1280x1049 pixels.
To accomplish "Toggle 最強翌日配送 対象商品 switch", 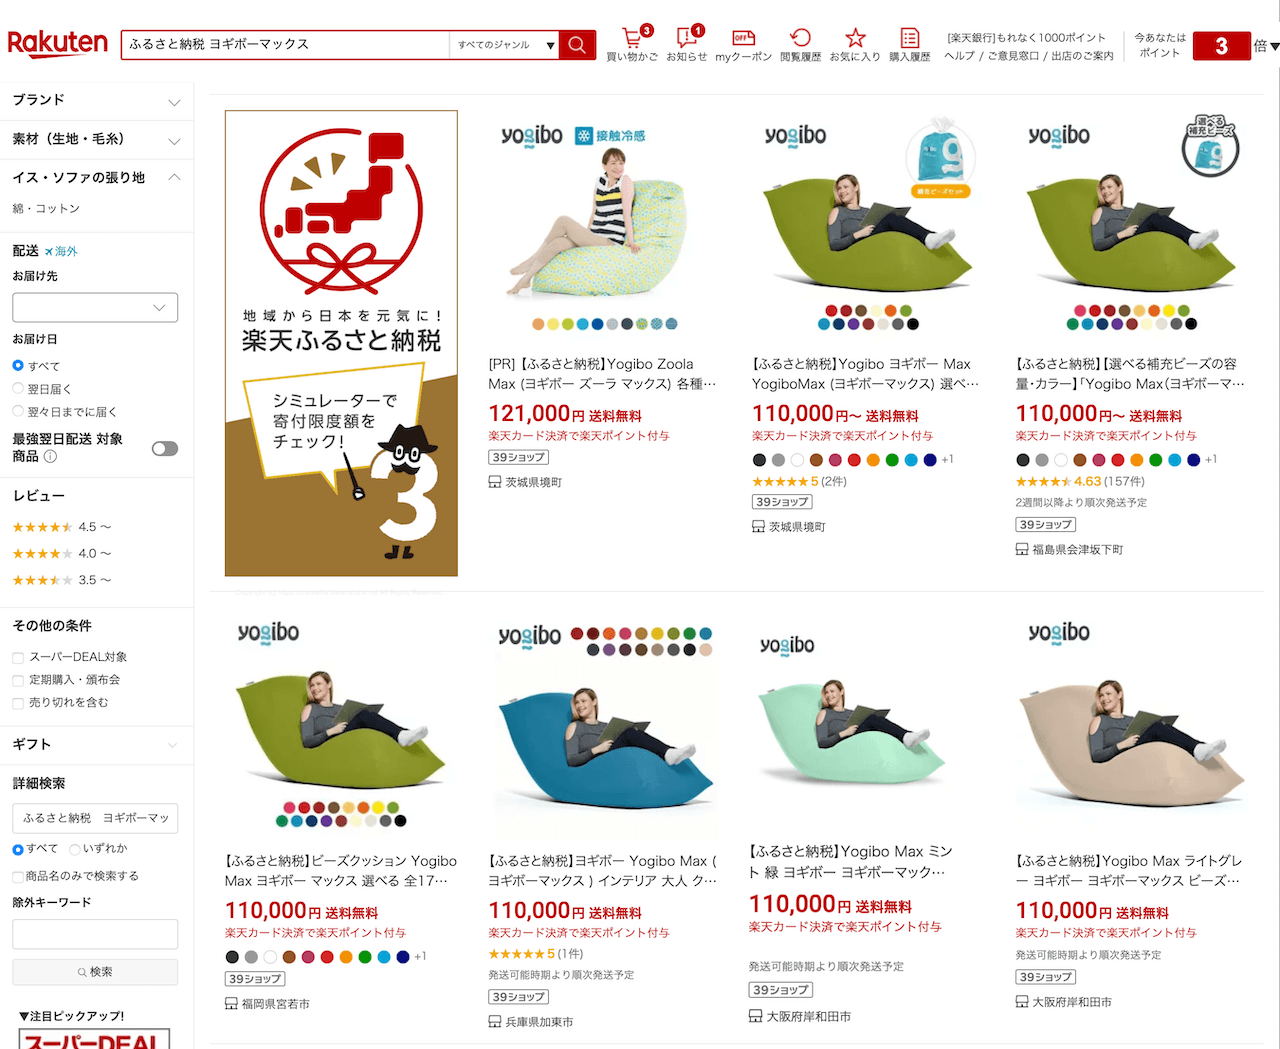I will click(x=165, y=448).
